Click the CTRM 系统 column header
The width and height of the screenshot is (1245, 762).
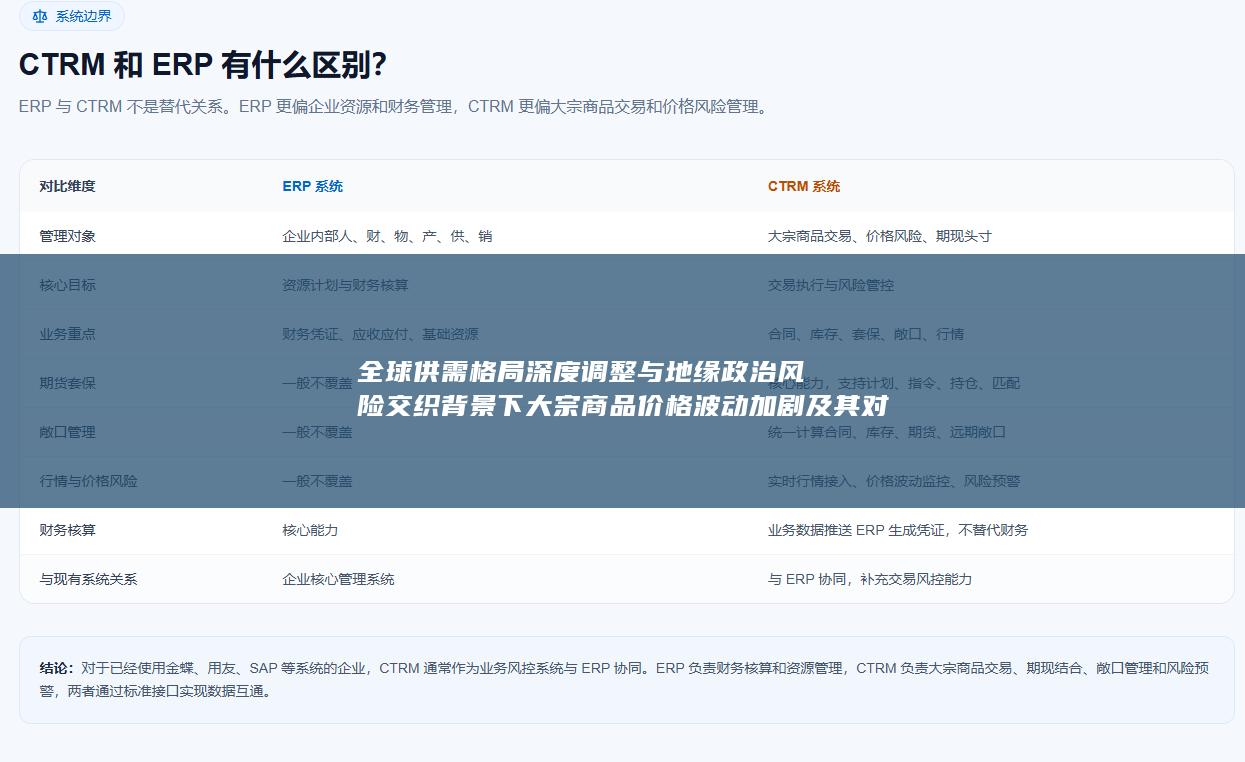(x=804, y=186)
